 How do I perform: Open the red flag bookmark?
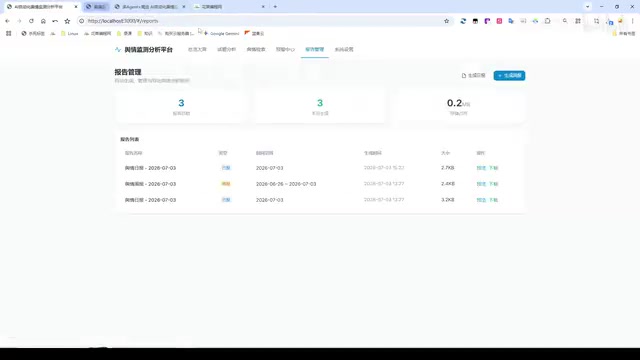[x=254, y=33]
